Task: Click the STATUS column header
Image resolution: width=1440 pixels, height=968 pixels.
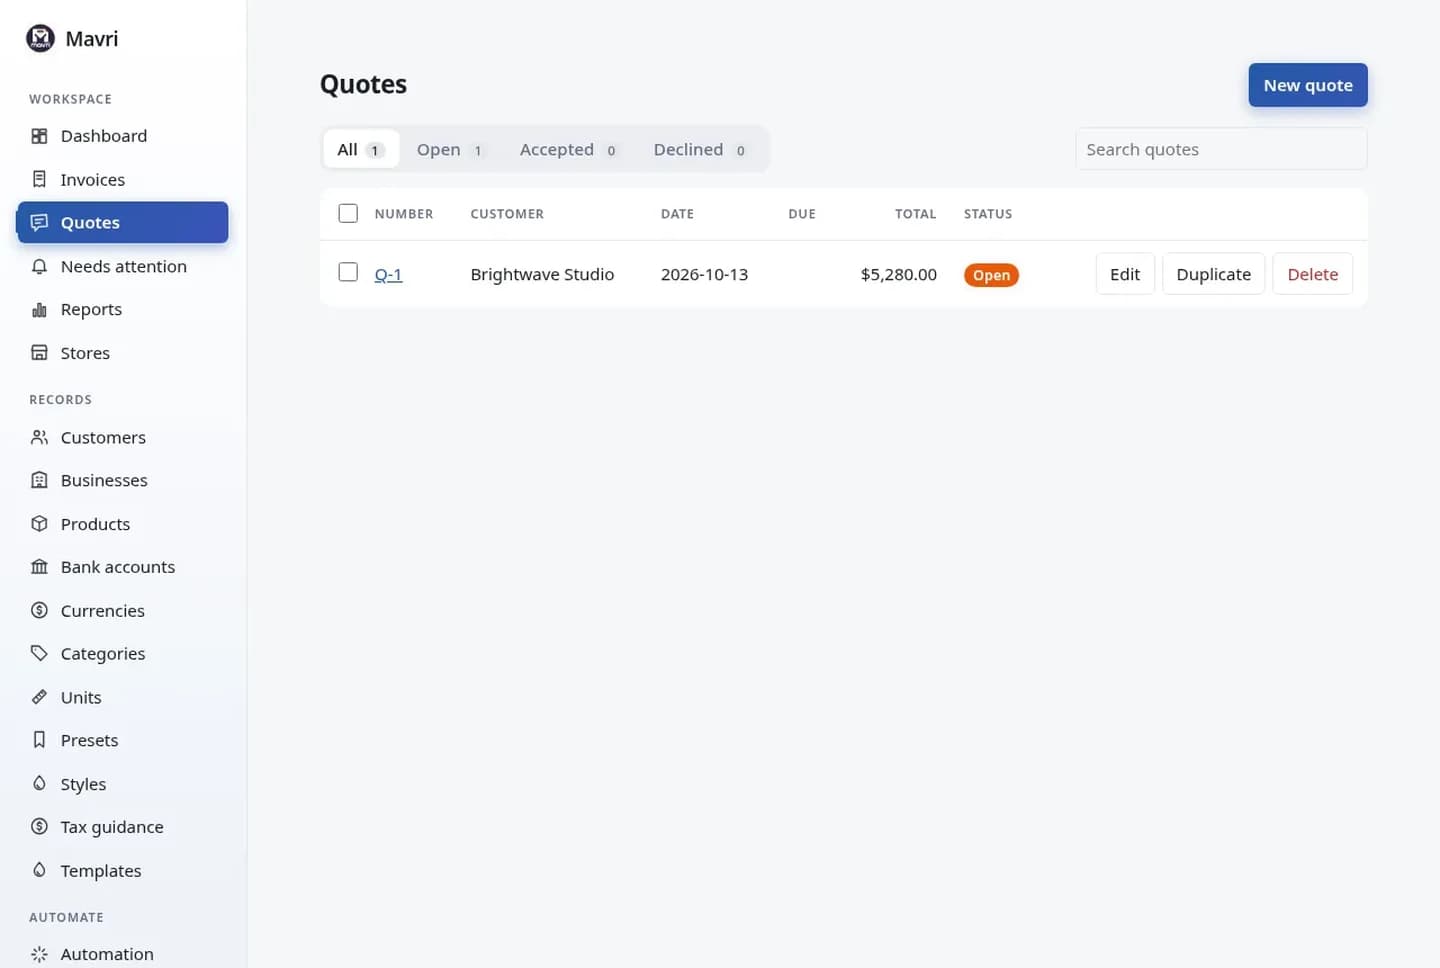Action: (x=988, y=214)
